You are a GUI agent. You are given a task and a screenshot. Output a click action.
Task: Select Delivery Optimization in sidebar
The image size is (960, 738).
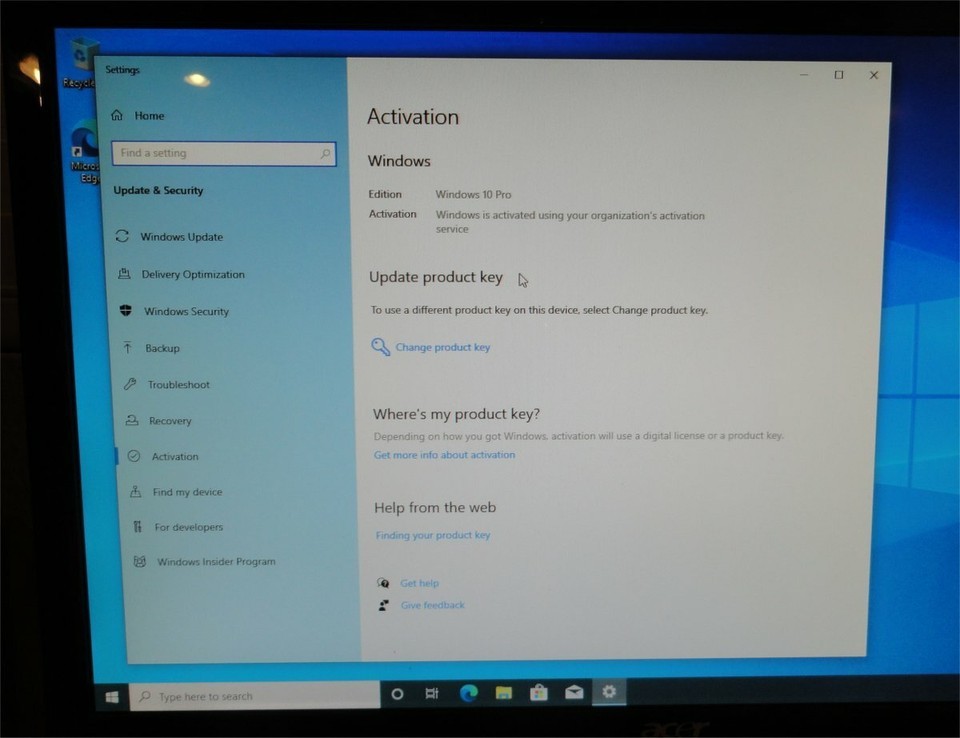192,274
